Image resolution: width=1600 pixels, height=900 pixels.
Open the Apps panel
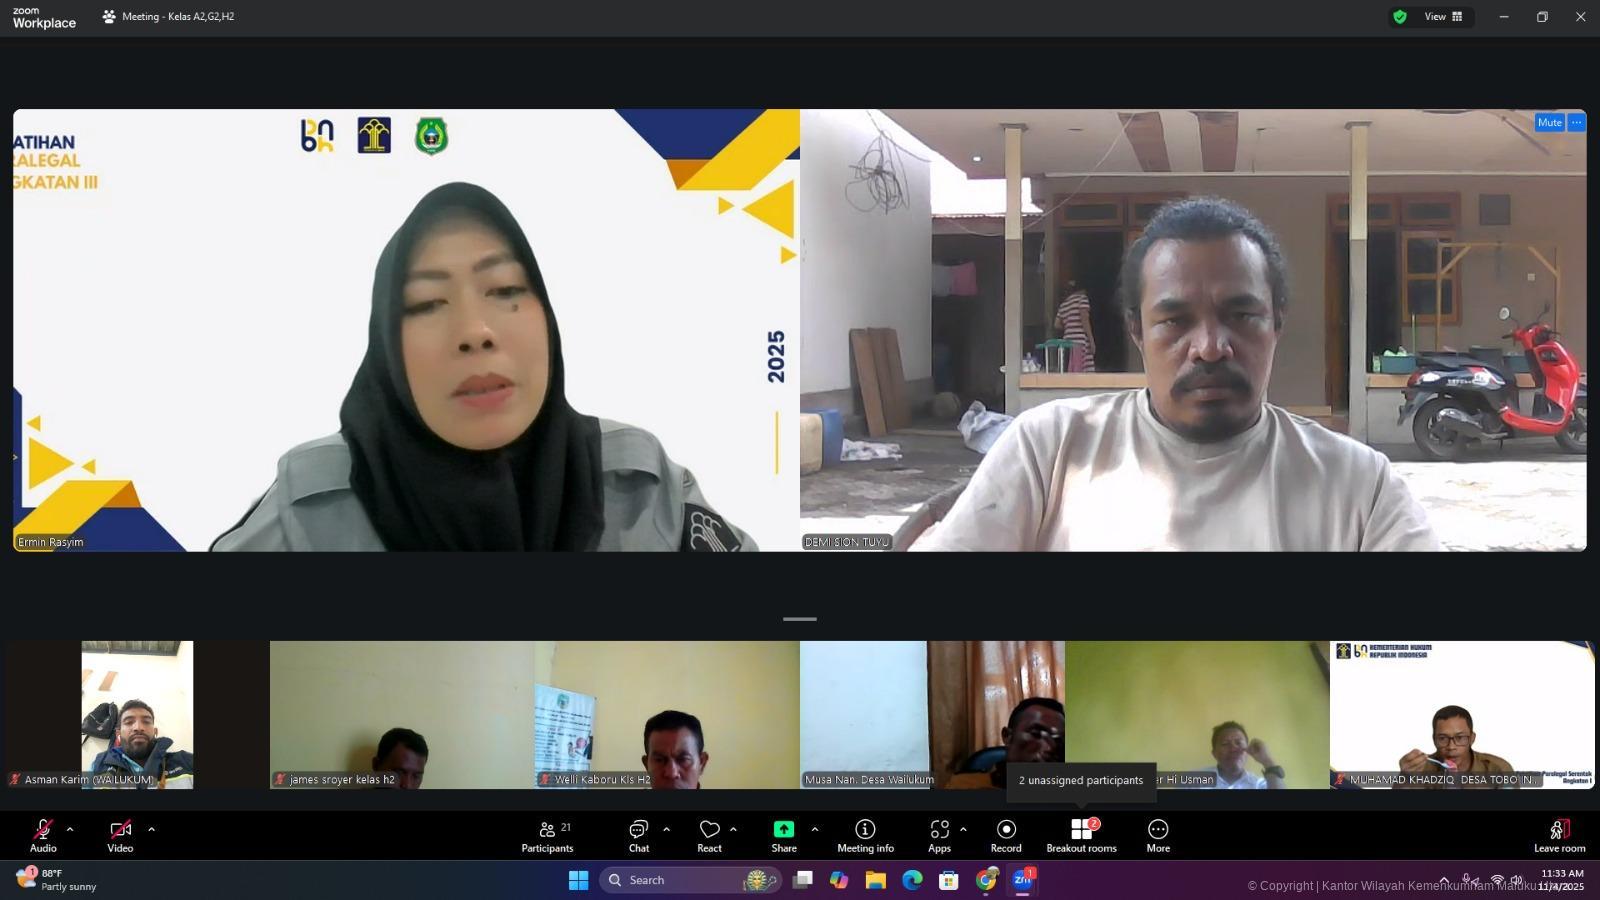click(x=939, y=836)
